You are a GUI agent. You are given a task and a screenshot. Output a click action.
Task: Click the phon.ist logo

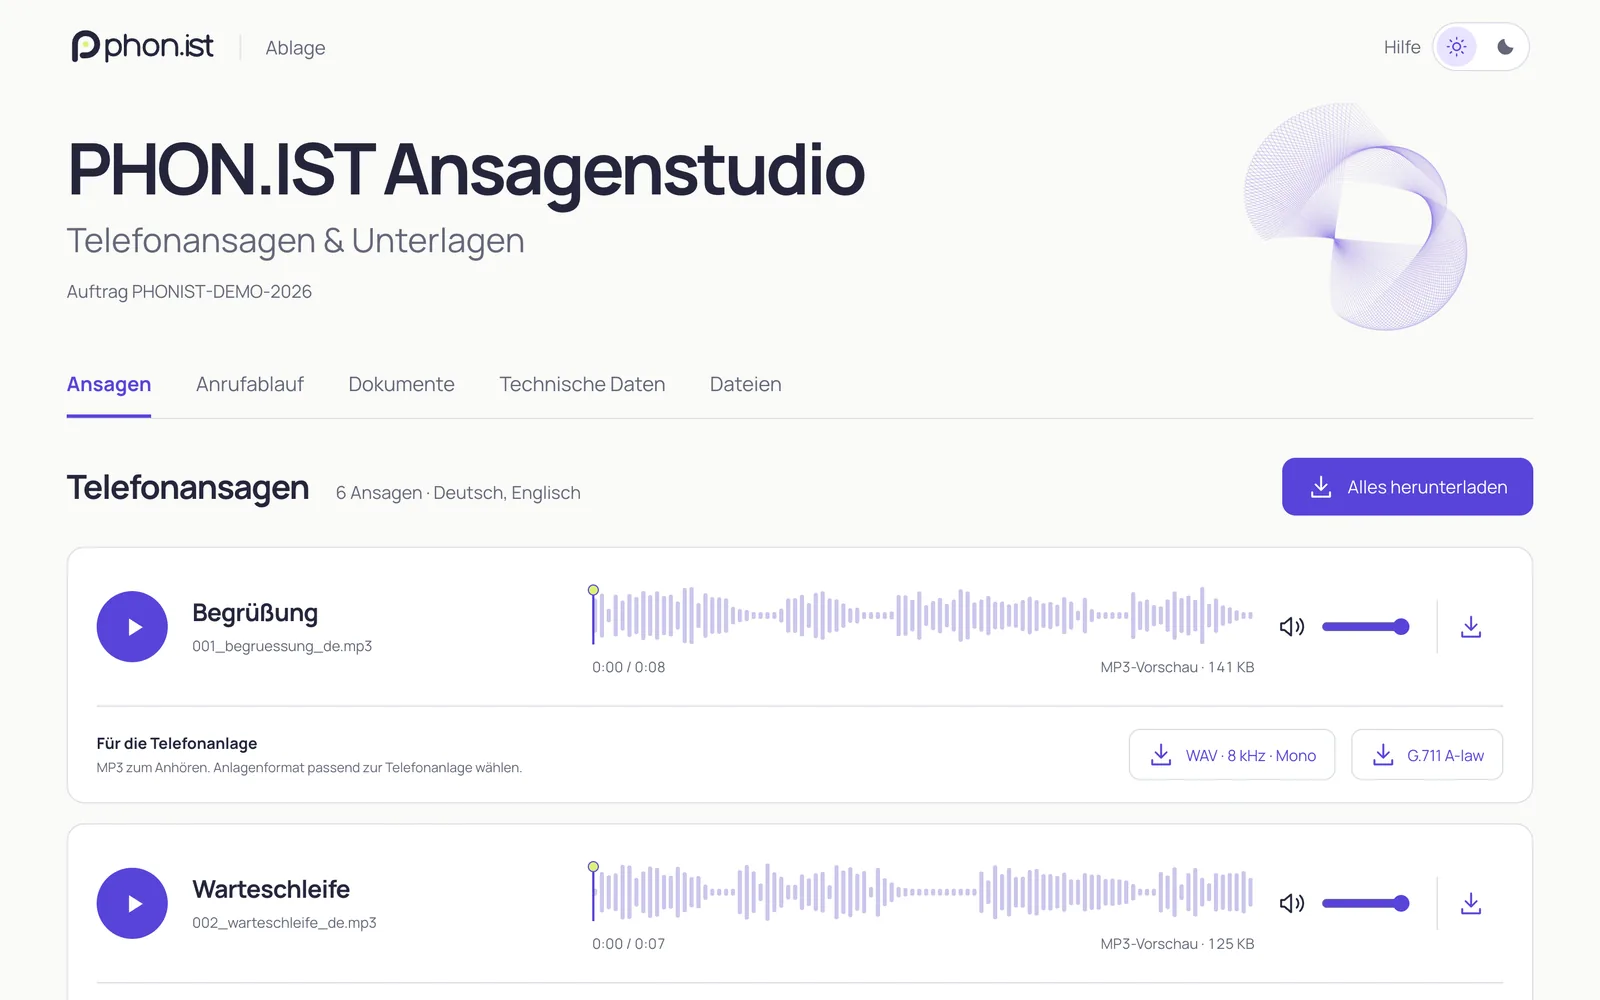pos(142,47)
